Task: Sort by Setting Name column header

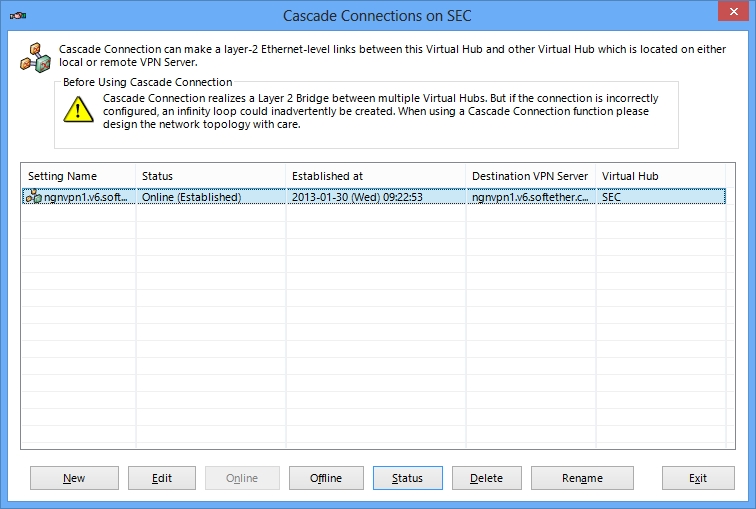Action: [79, 176]
